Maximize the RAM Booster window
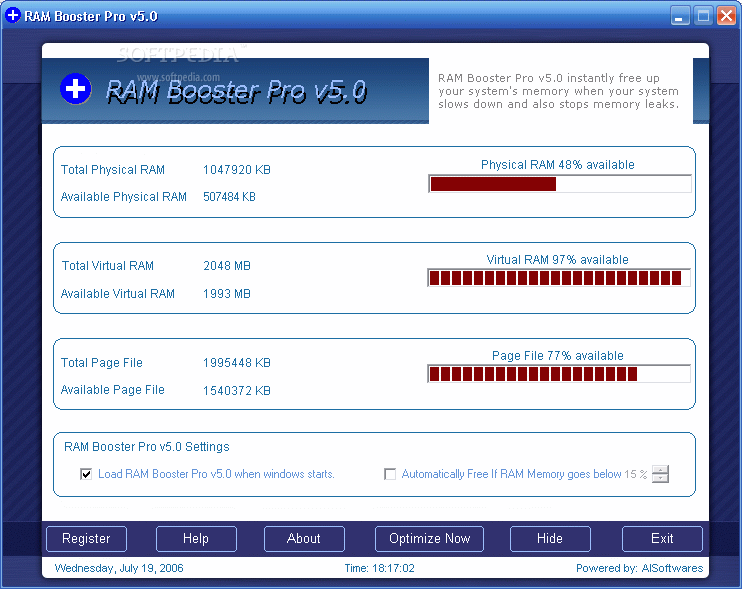Screen dimensions: 742x589 [x=703, y=16]
